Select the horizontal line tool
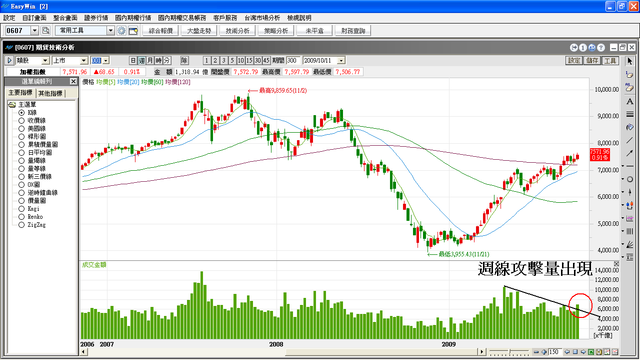 [630, 166]
